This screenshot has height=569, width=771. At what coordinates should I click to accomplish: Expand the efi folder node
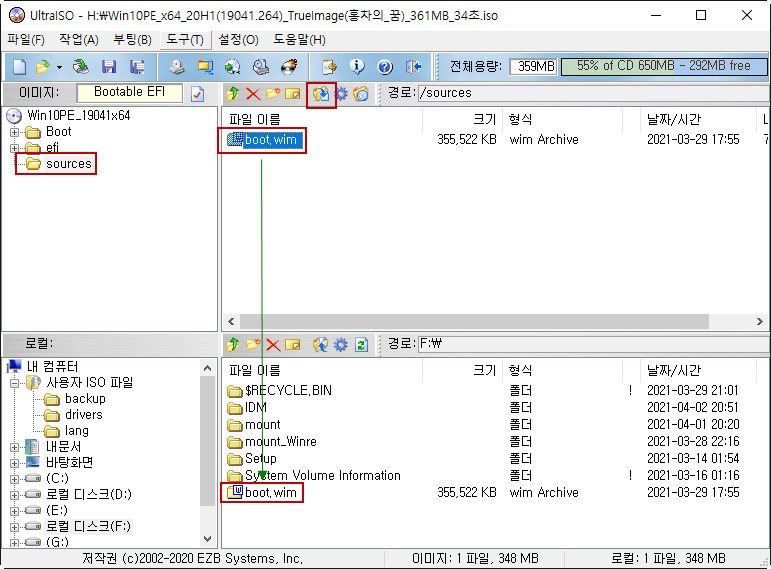click(14, 148)
